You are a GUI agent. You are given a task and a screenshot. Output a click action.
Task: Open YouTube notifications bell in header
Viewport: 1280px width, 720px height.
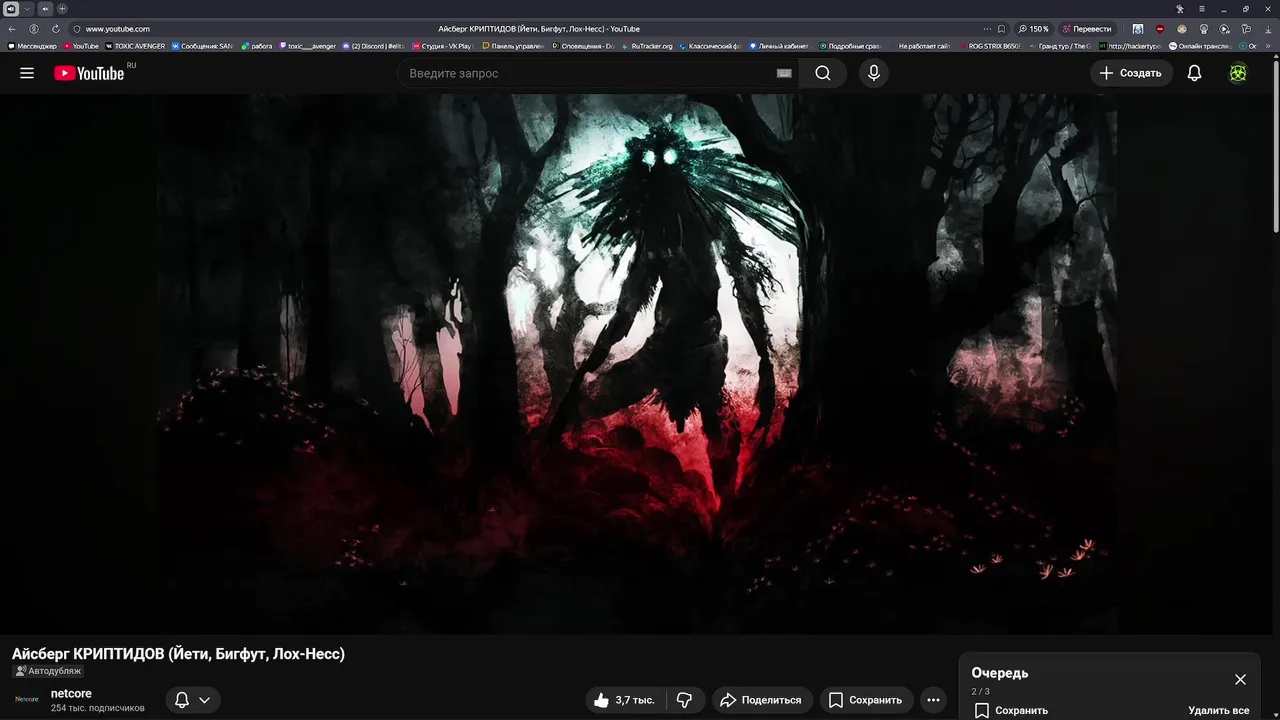[x=1194, y=73]
